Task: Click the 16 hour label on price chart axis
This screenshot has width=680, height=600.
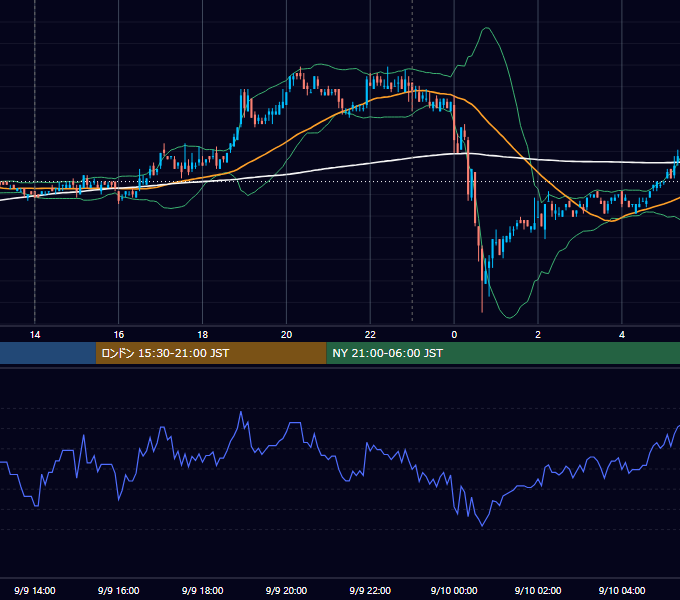Action: [118, 335]
